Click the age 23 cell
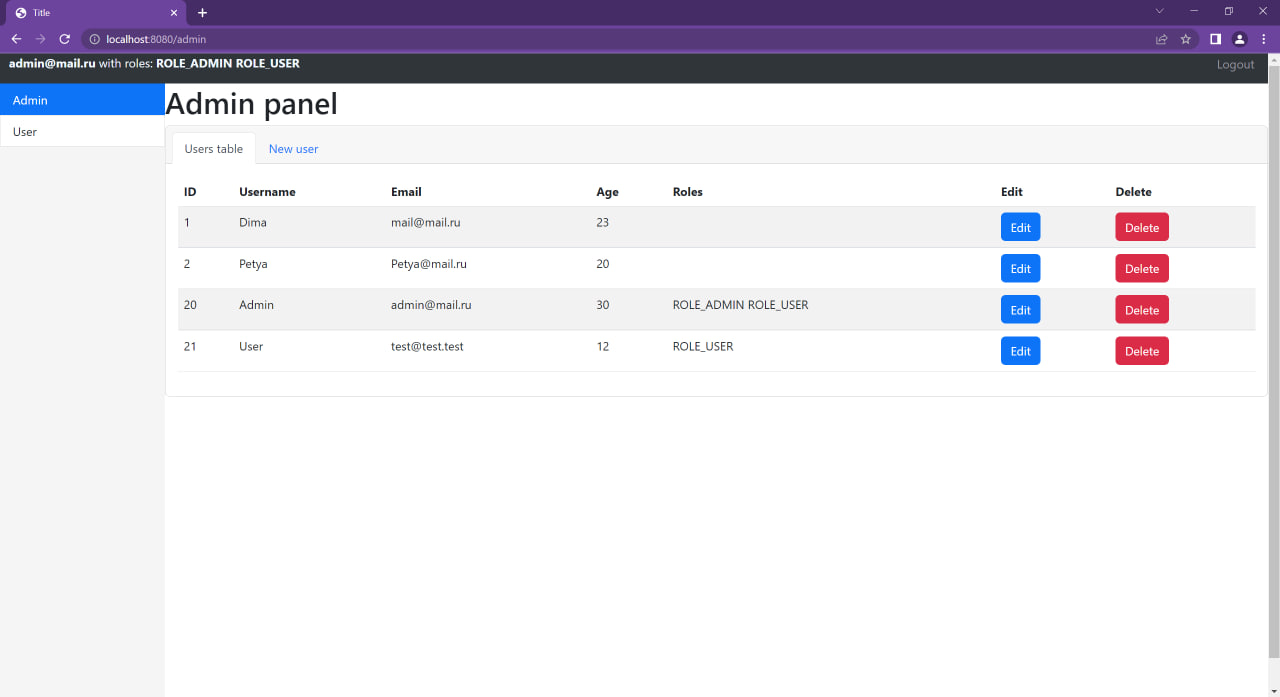Screen dimensions: 1280x697 pyautogui.click(x=602, y=222)
